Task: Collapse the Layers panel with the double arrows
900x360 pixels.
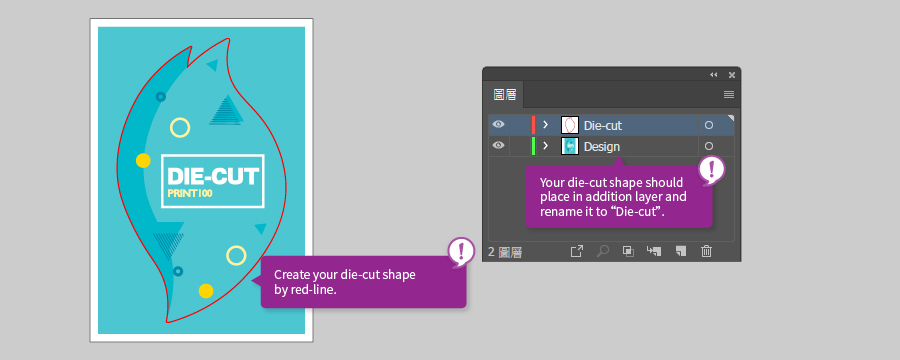Action: tap(713, 75)
